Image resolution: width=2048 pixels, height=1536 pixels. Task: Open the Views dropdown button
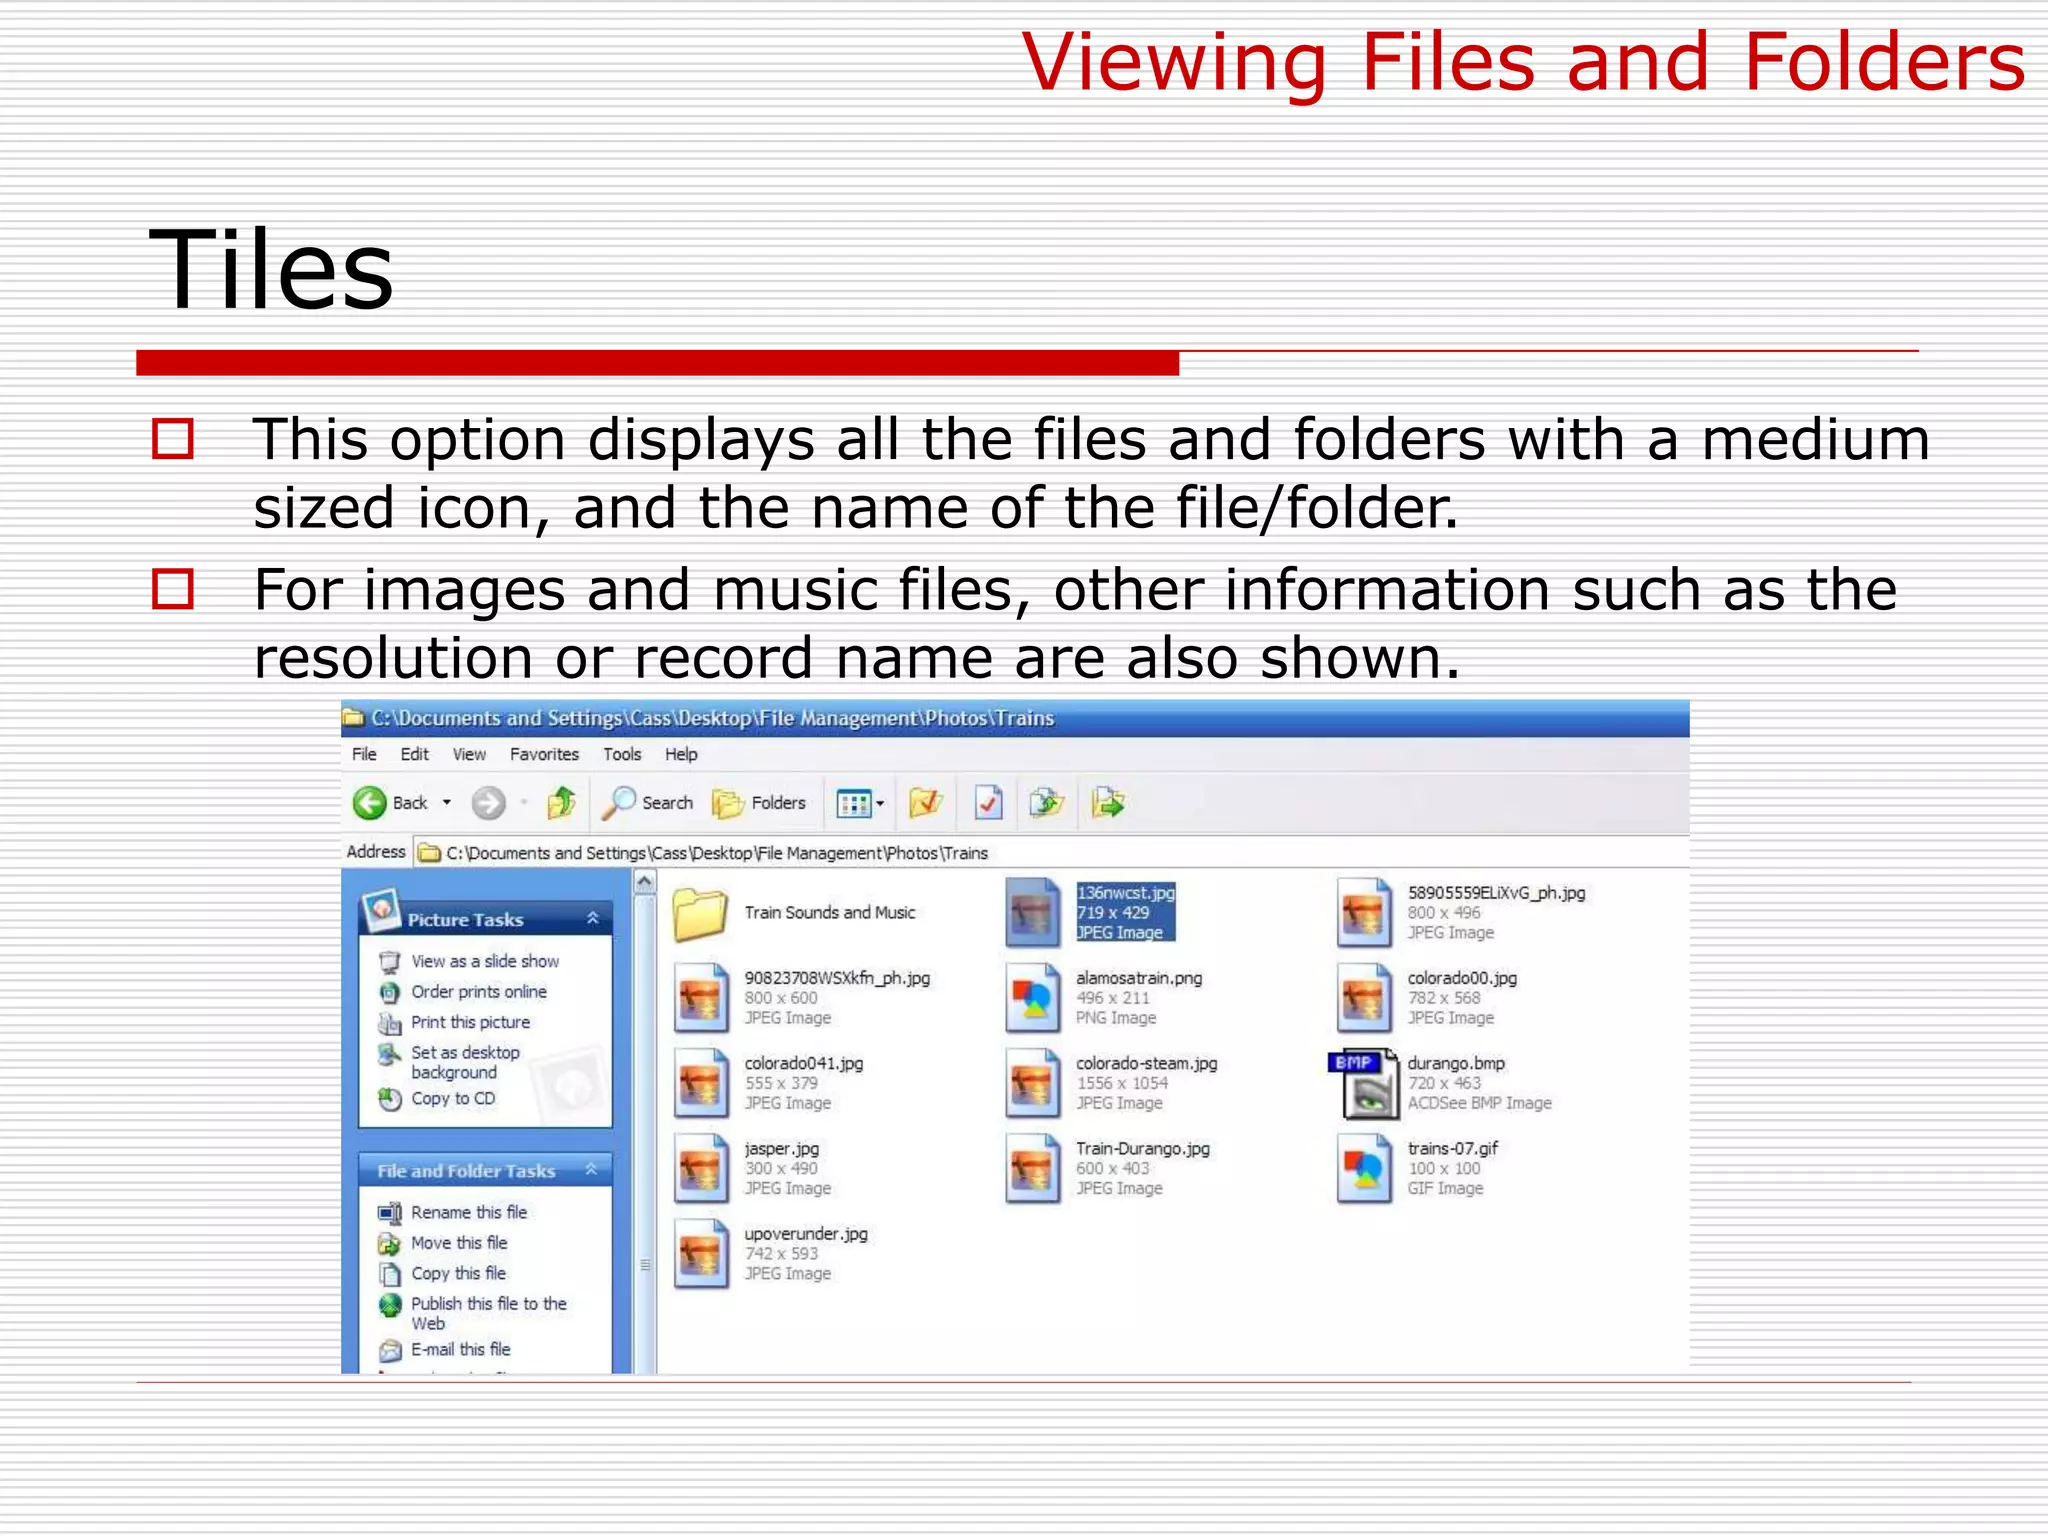(861, 803)
